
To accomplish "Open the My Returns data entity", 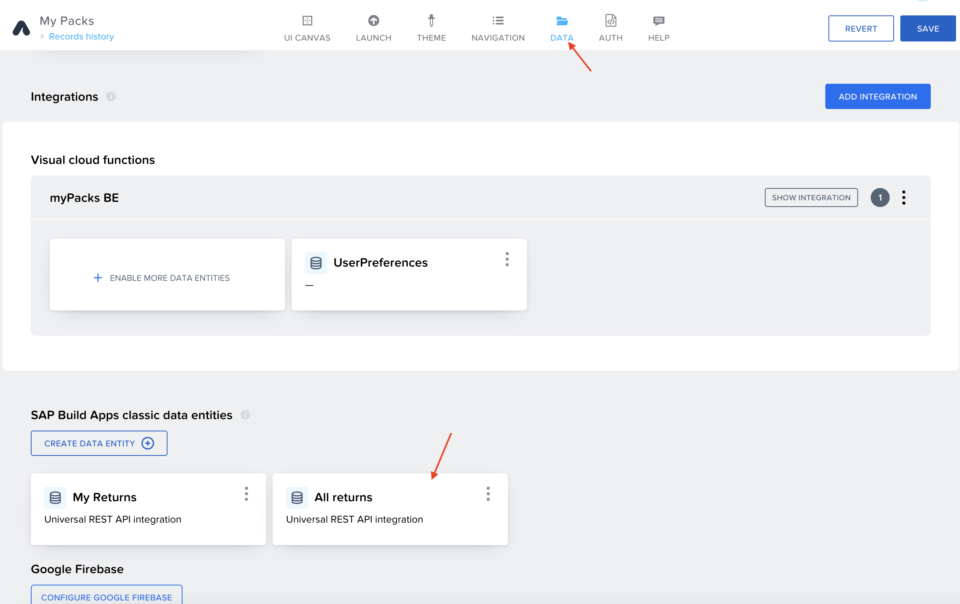I will click(x=148, y=509).
